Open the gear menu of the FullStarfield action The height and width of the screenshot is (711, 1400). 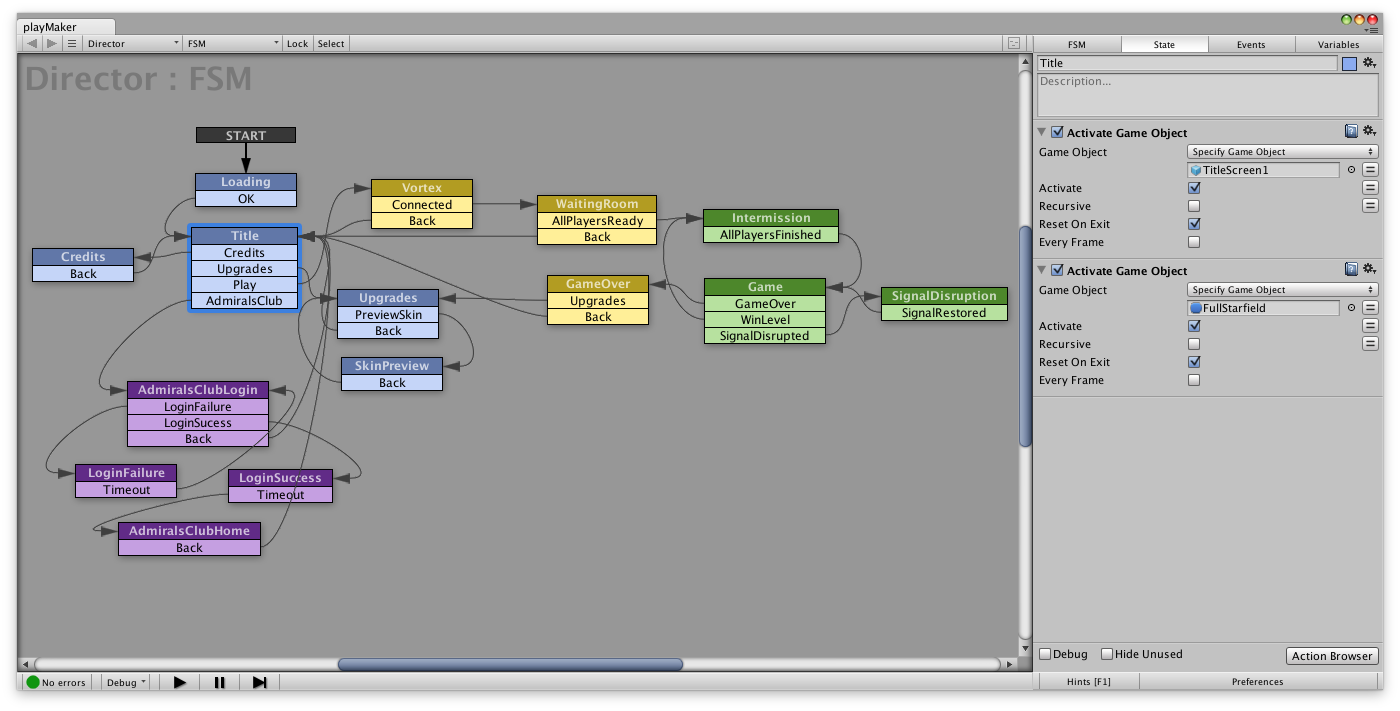coord(1370,269)
